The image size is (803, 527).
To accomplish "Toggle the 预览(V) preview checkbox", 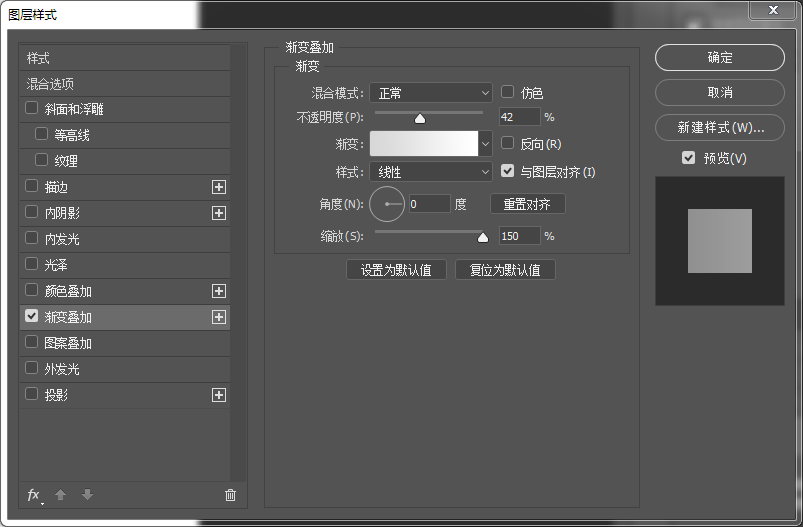I will [688, 158].
